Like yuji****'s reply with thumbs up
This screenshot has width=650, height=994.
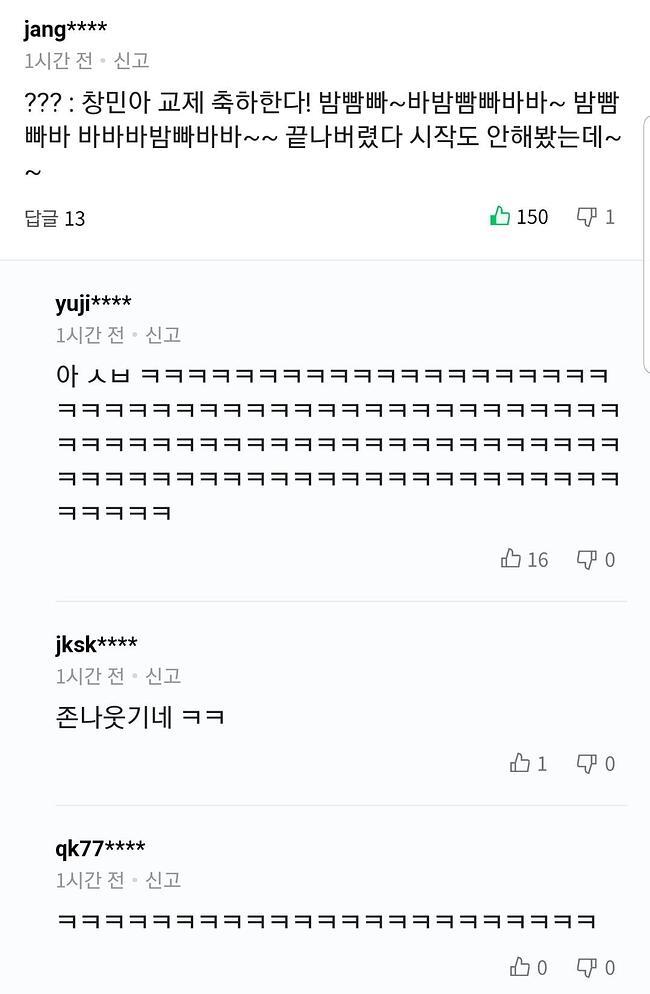[x=510, y=560]
